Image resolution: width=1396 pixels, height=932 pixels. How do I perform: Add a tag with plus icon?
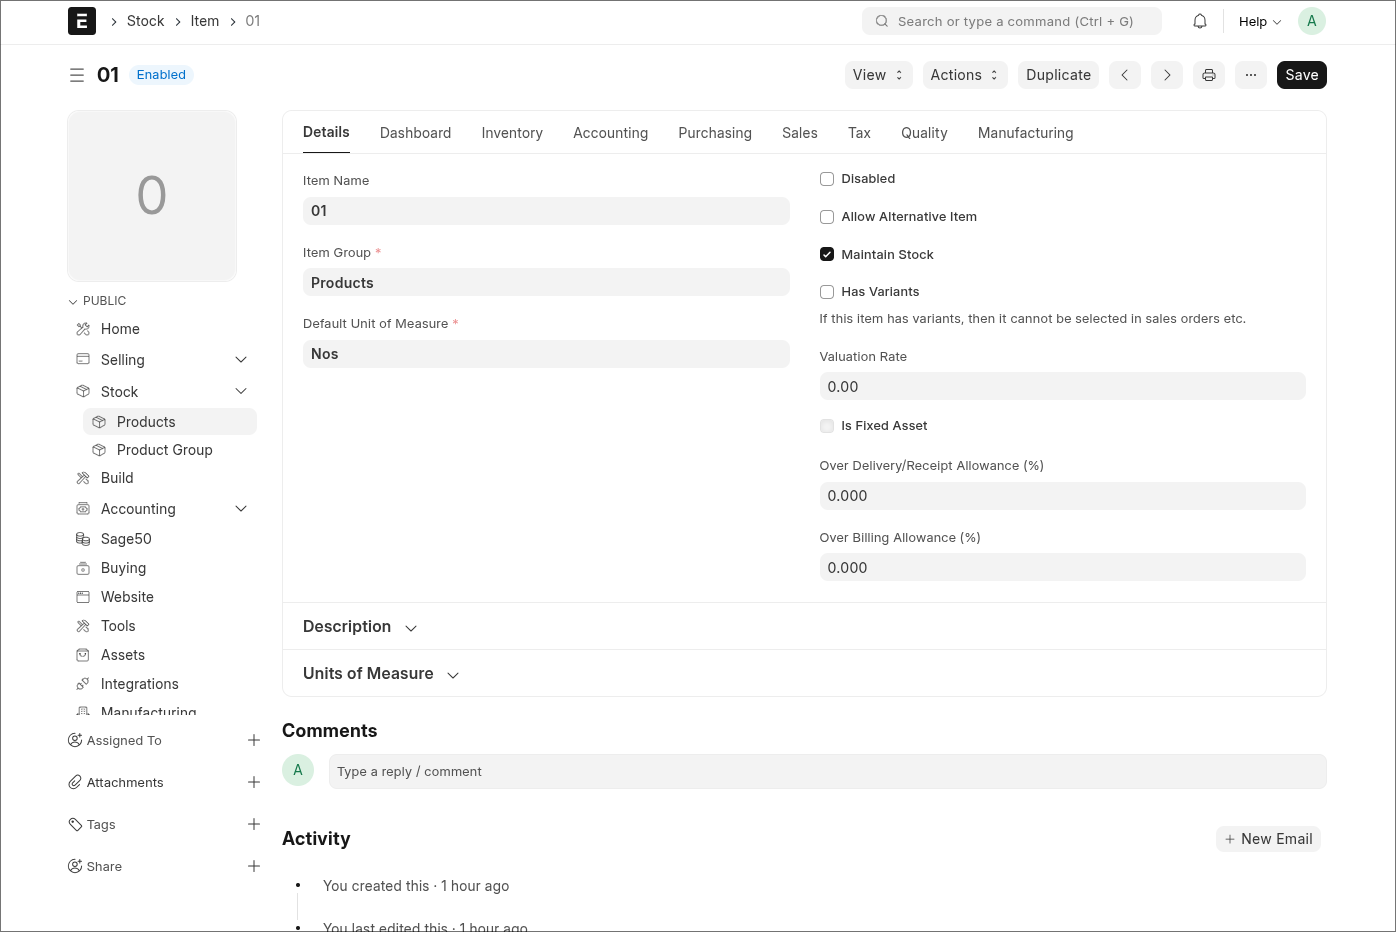coord(254,824)
